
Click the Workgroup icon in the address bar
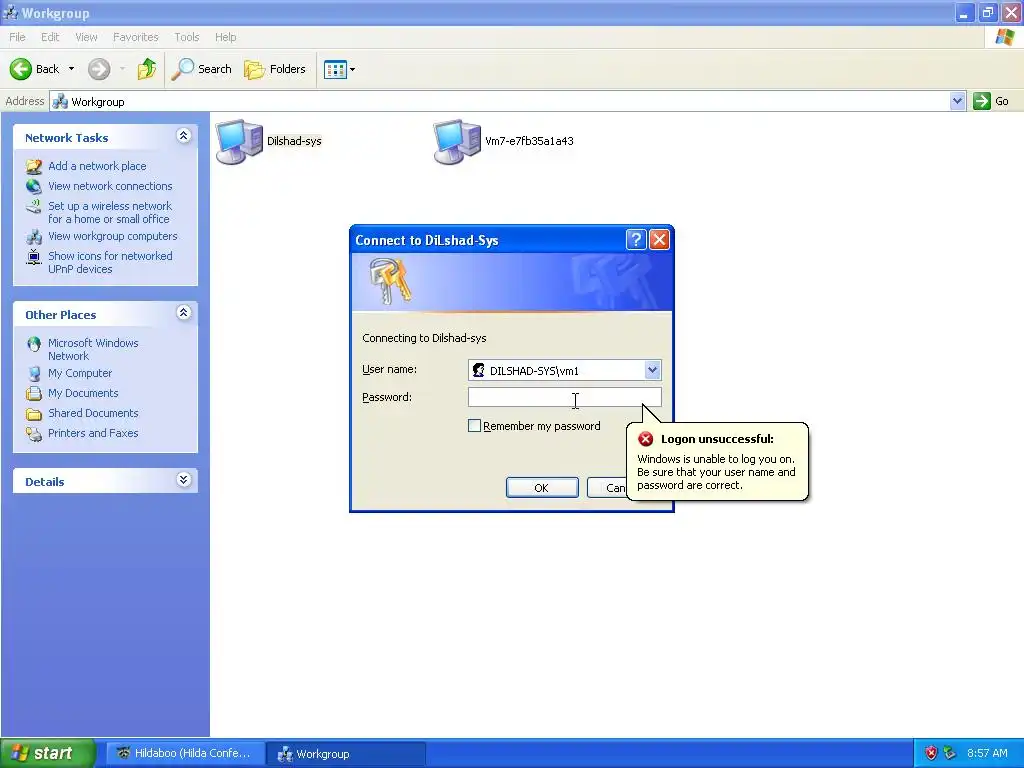pyautogui.click(x=60, y=102)
